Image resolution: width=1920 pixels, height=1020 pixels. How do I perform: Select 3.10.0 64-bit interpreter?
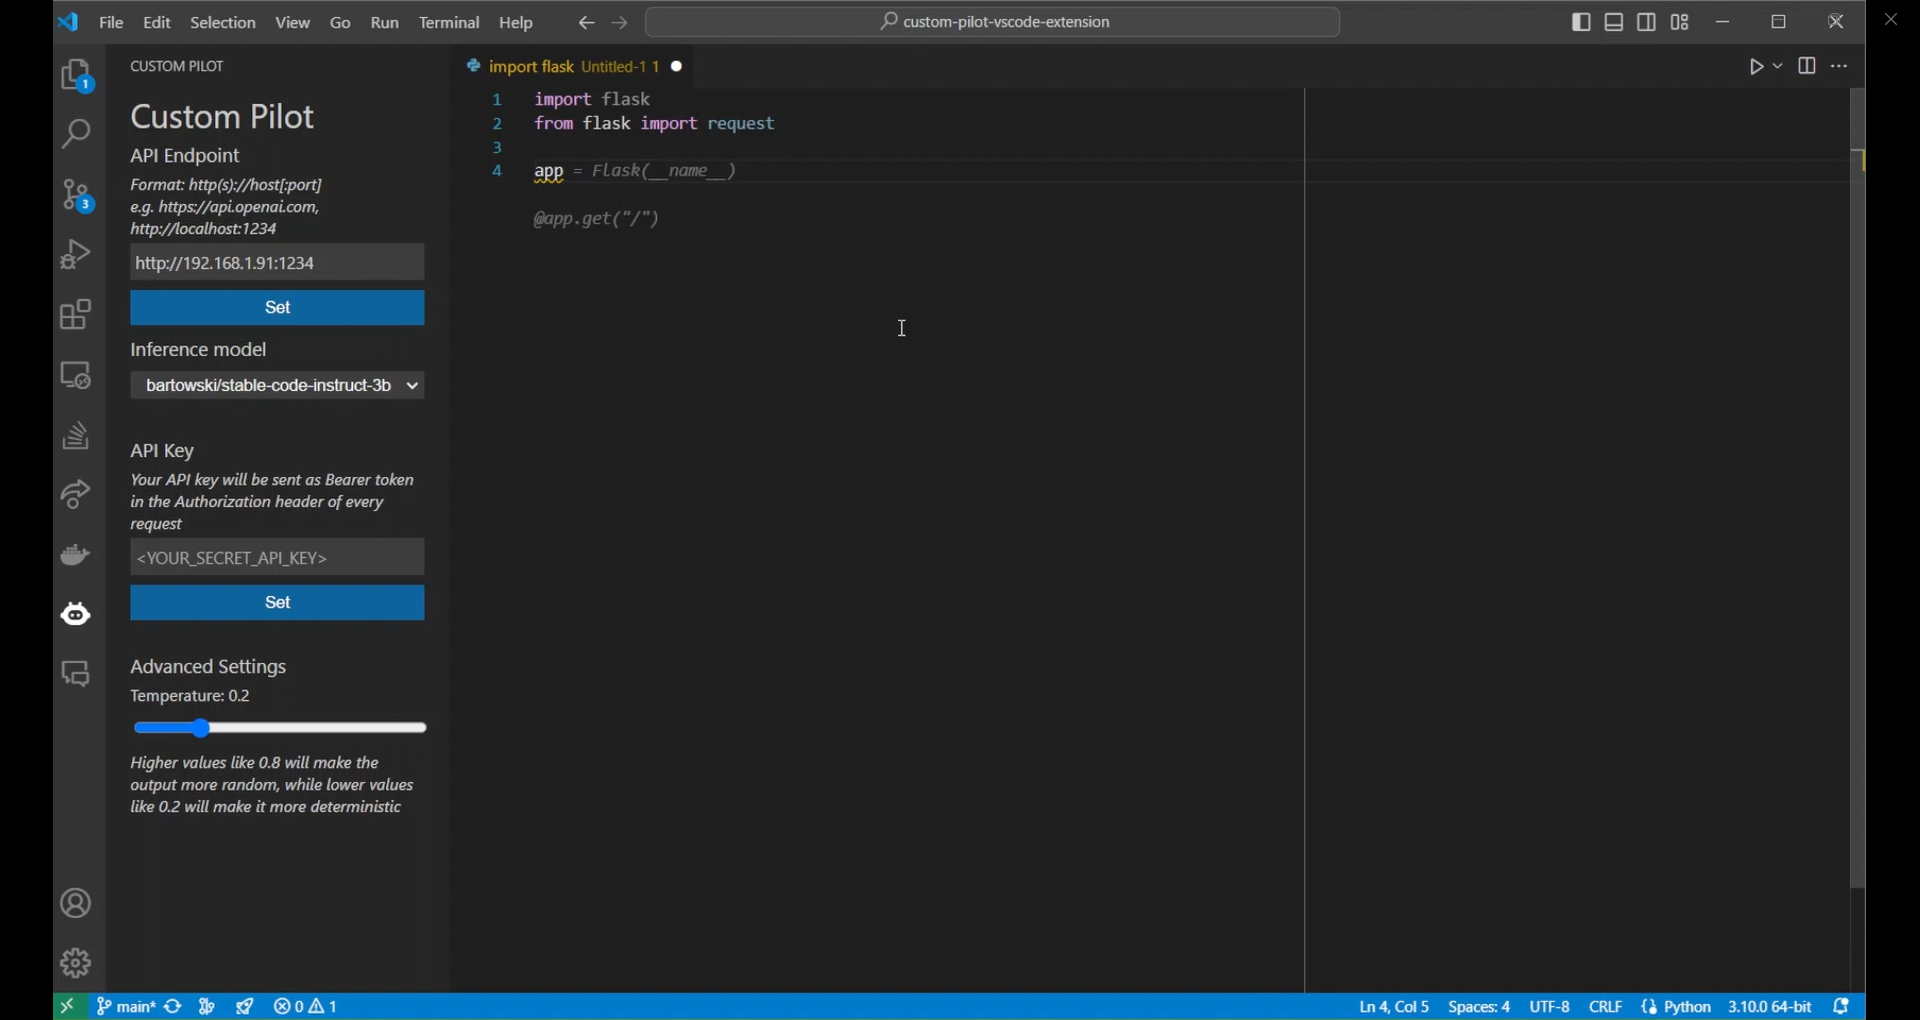[x=1770, y=1007]
